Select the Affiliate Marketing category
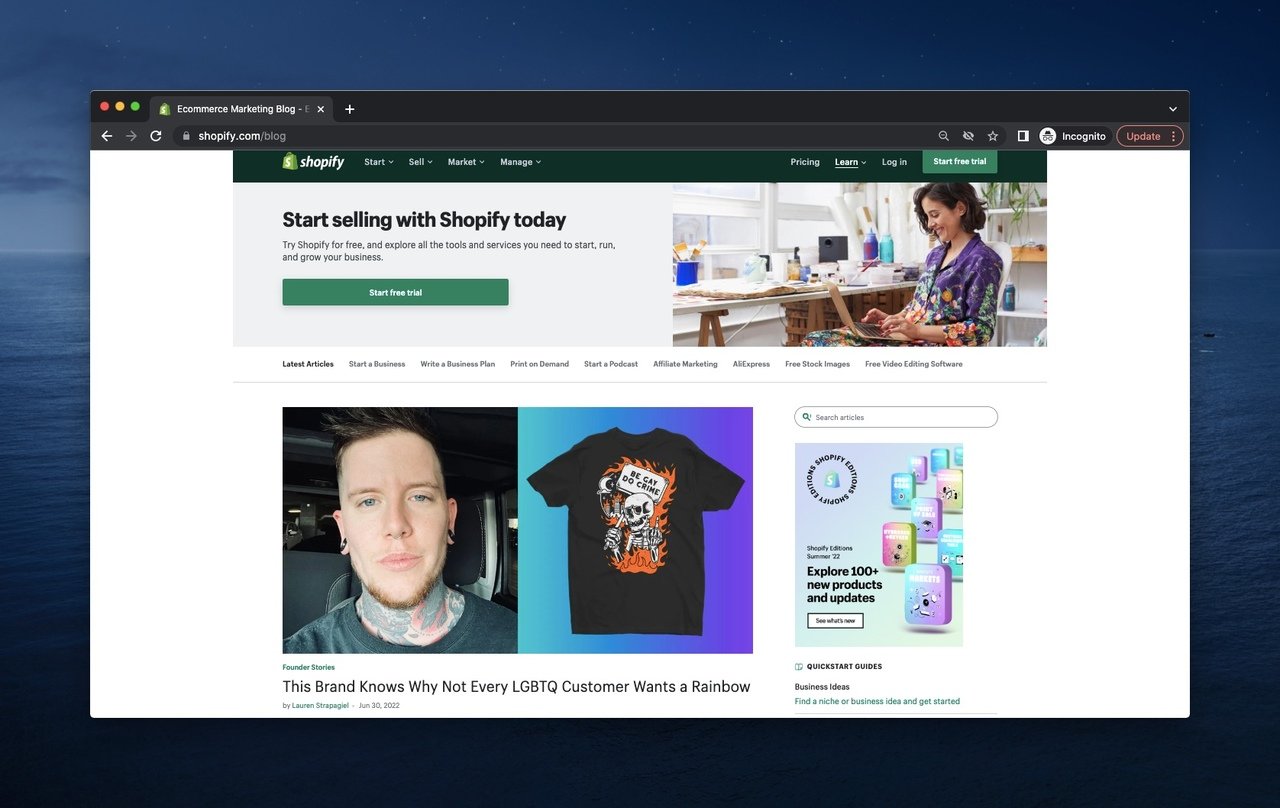Image resolution: width=1280 pixels, height=808 pixels. coord(685,364)
